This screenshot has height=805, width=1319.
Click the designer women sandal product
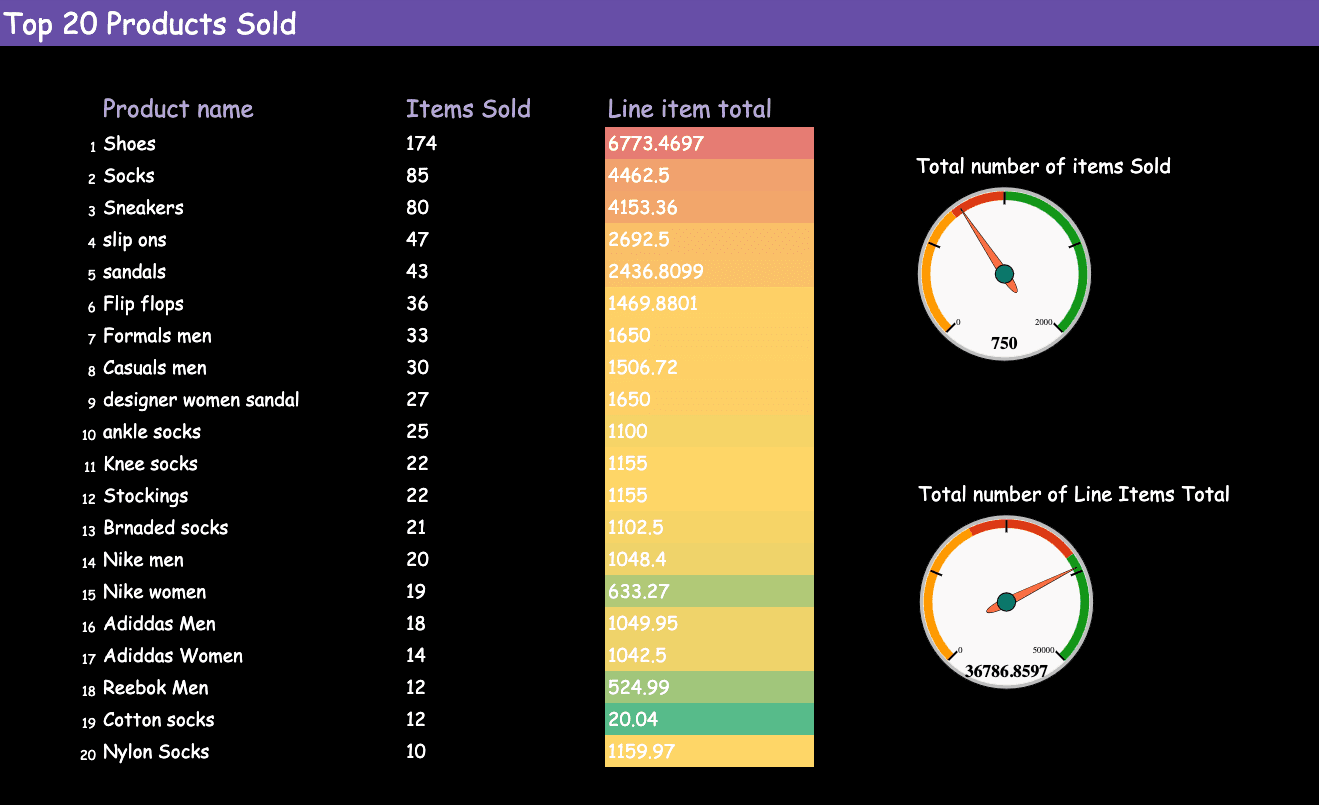(x=201, y=400)
